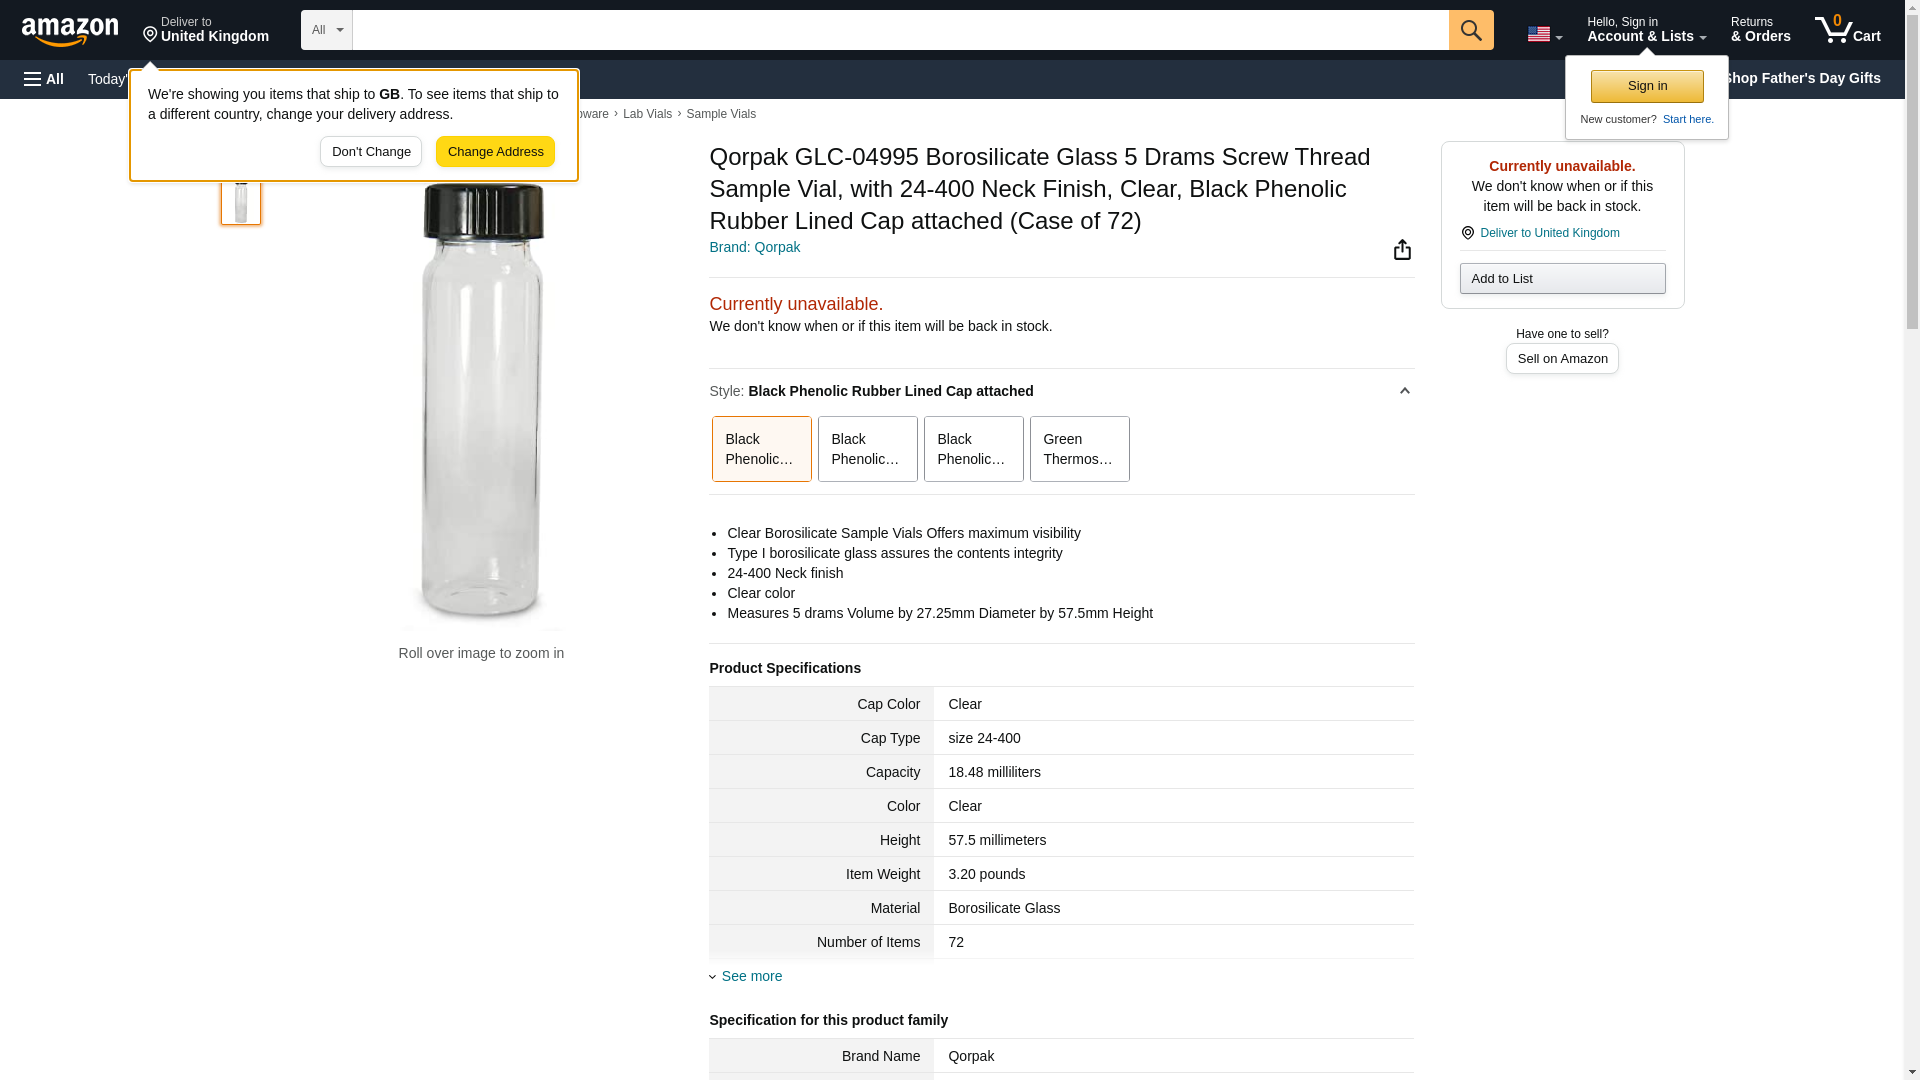Viewport: 1920px width, 1080px height.
Task: Click the Amazon logo
Action: pos(70,31)
